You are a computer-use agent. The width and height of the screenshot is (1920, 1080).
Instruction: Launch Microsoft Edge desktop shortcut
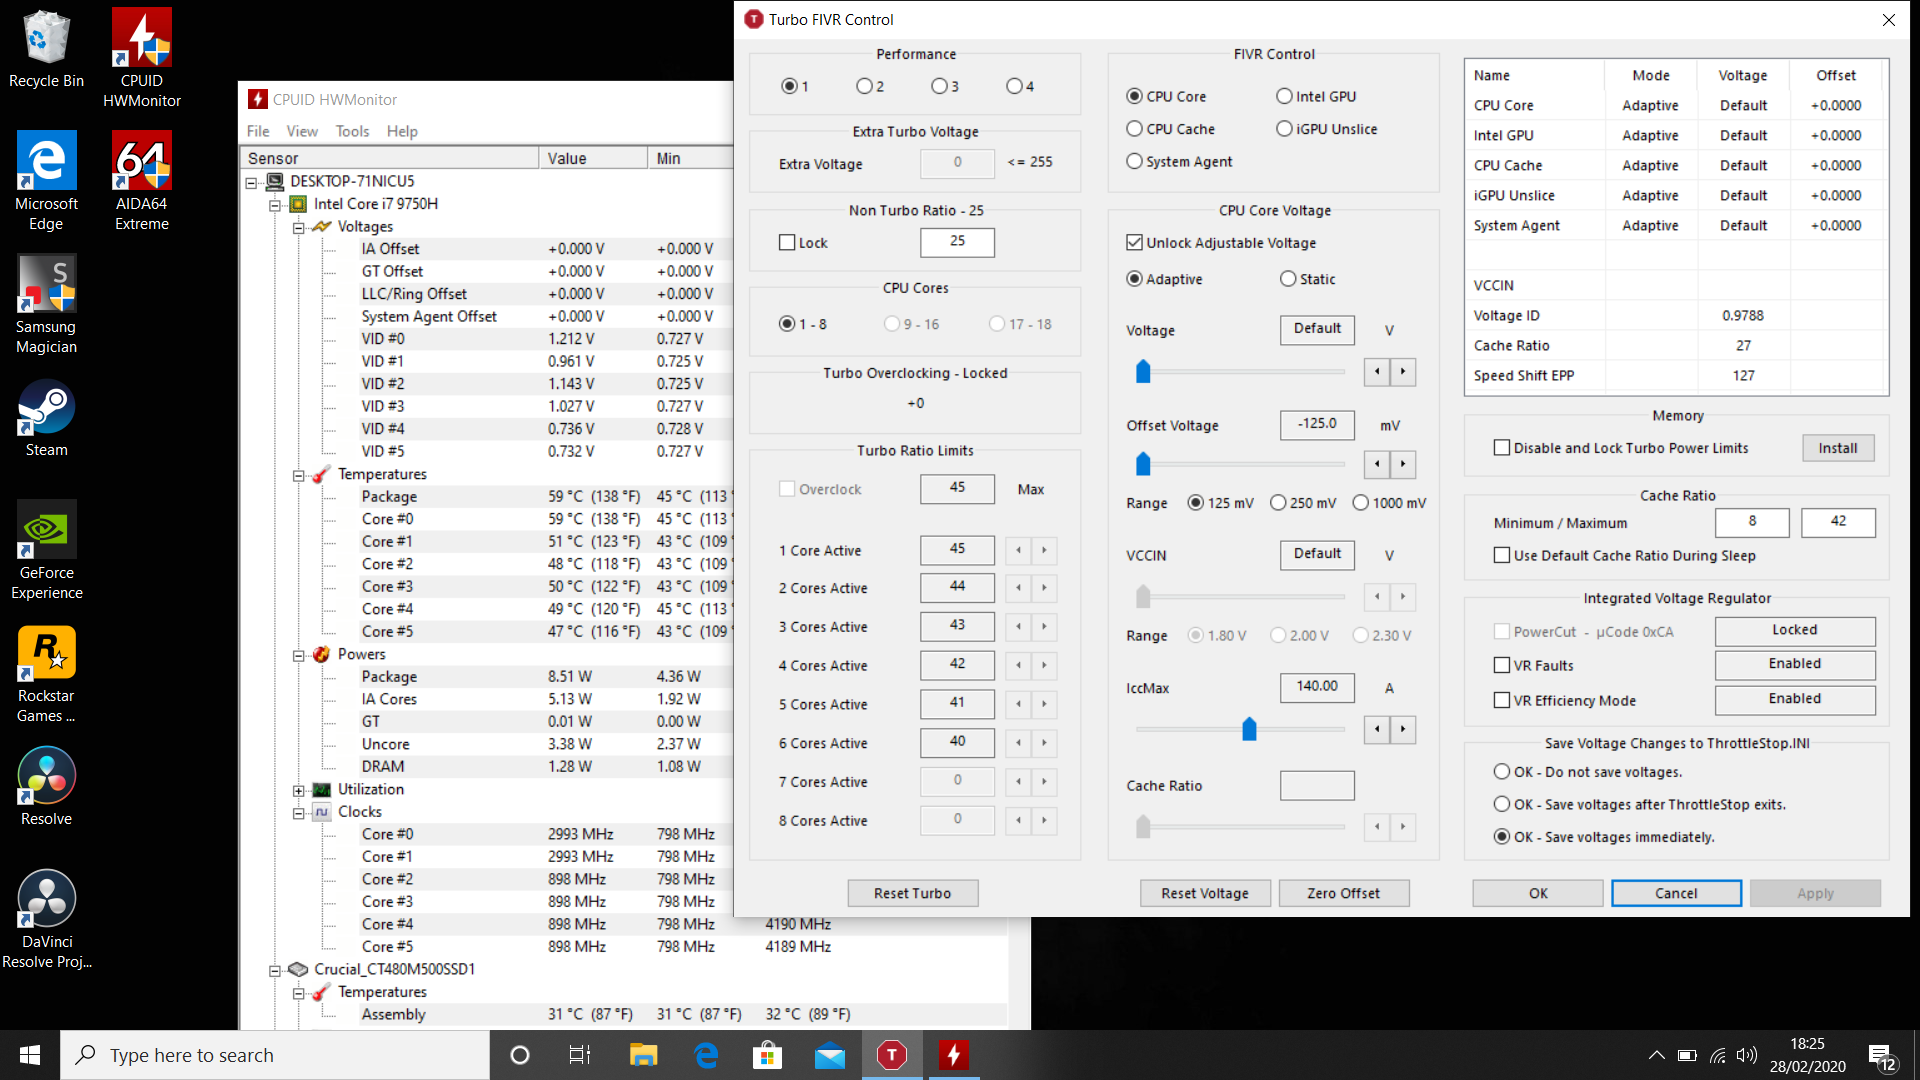click(46, 181)
